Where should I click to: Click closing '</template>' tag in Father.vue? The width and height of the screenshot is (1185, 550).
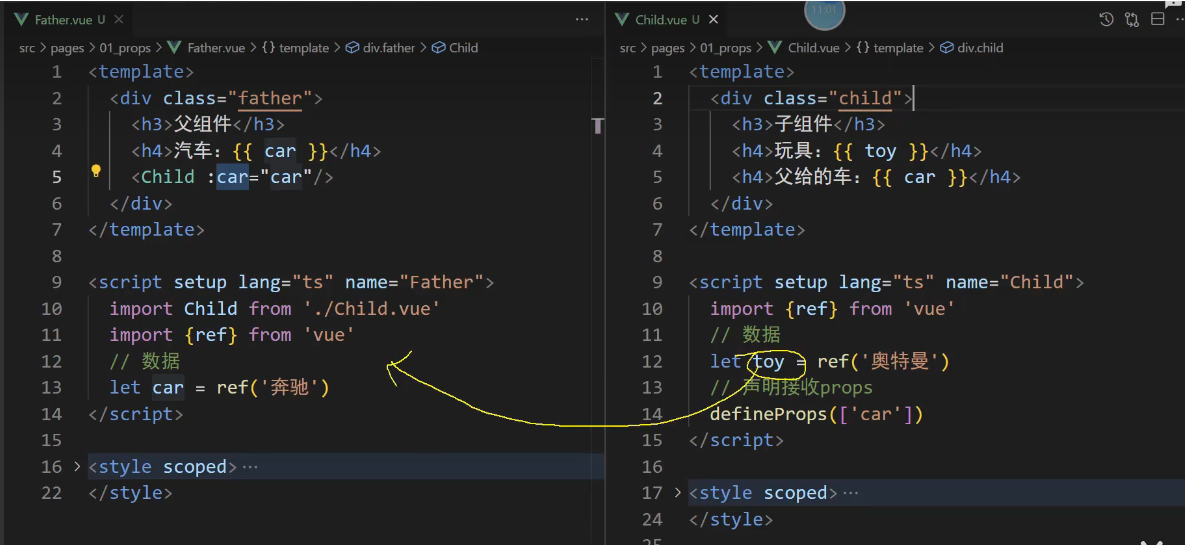point(147,230)
